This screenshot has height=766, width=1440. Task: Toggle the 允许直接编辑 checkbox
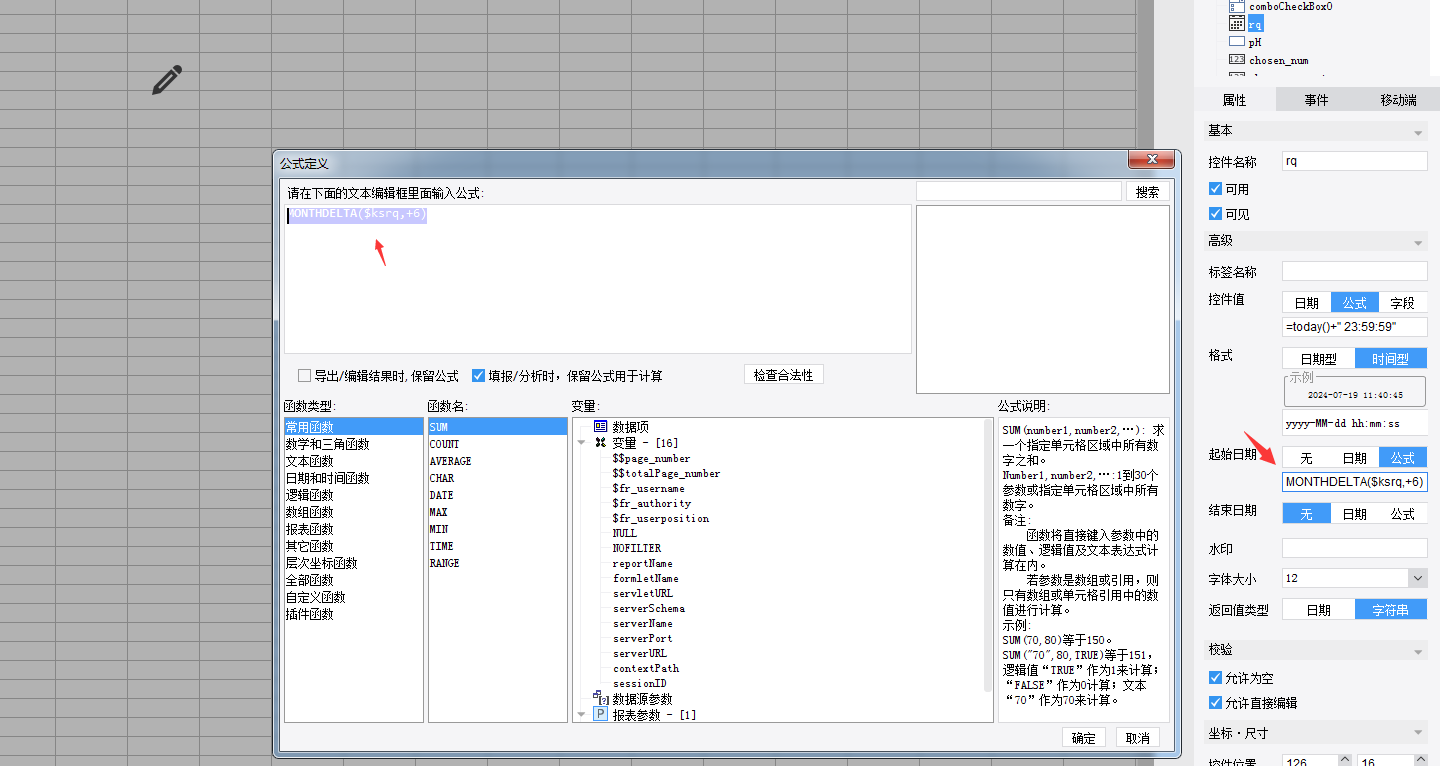(1215, 703)
